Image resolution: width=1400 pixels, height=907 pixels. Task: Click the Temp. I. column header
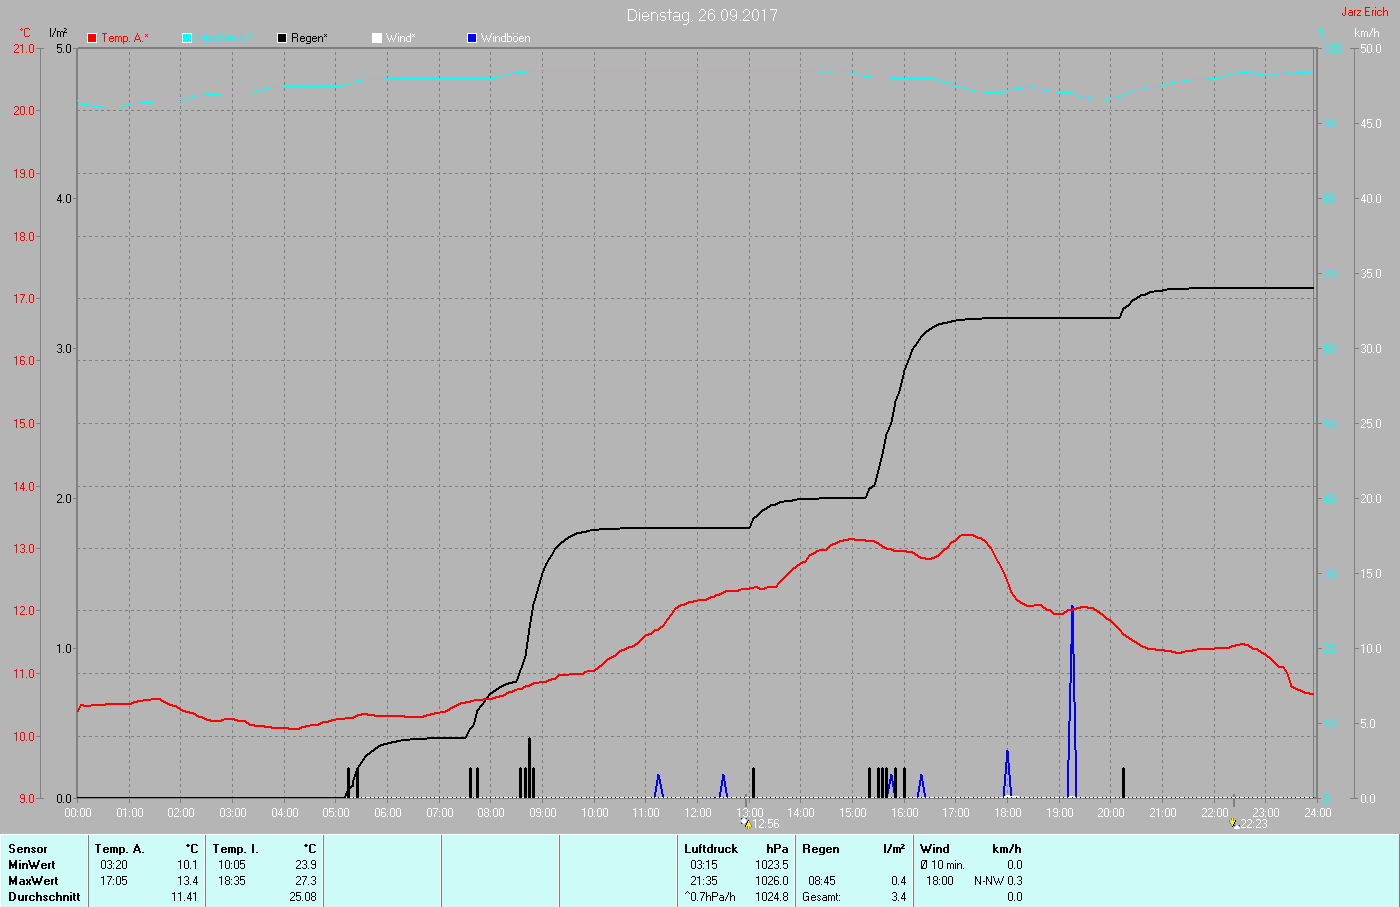click(x=236, y=849)
